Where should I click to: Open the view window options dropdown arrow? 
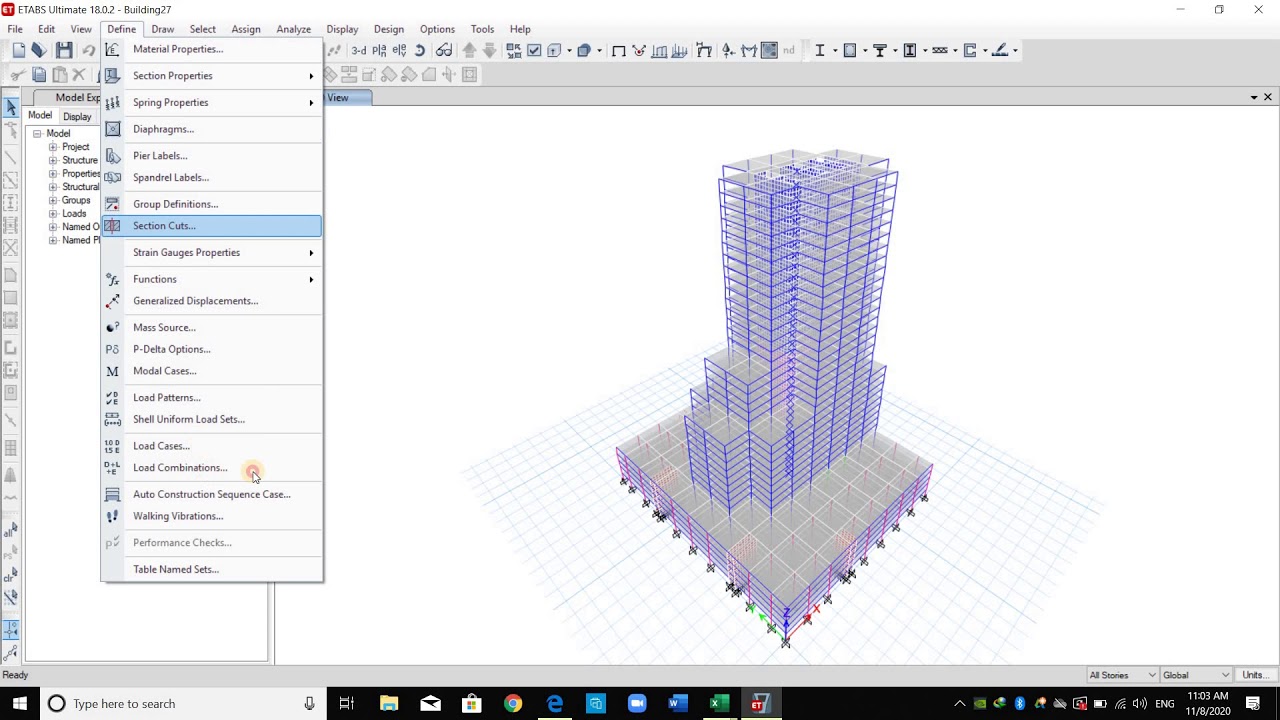[1254, 98]
